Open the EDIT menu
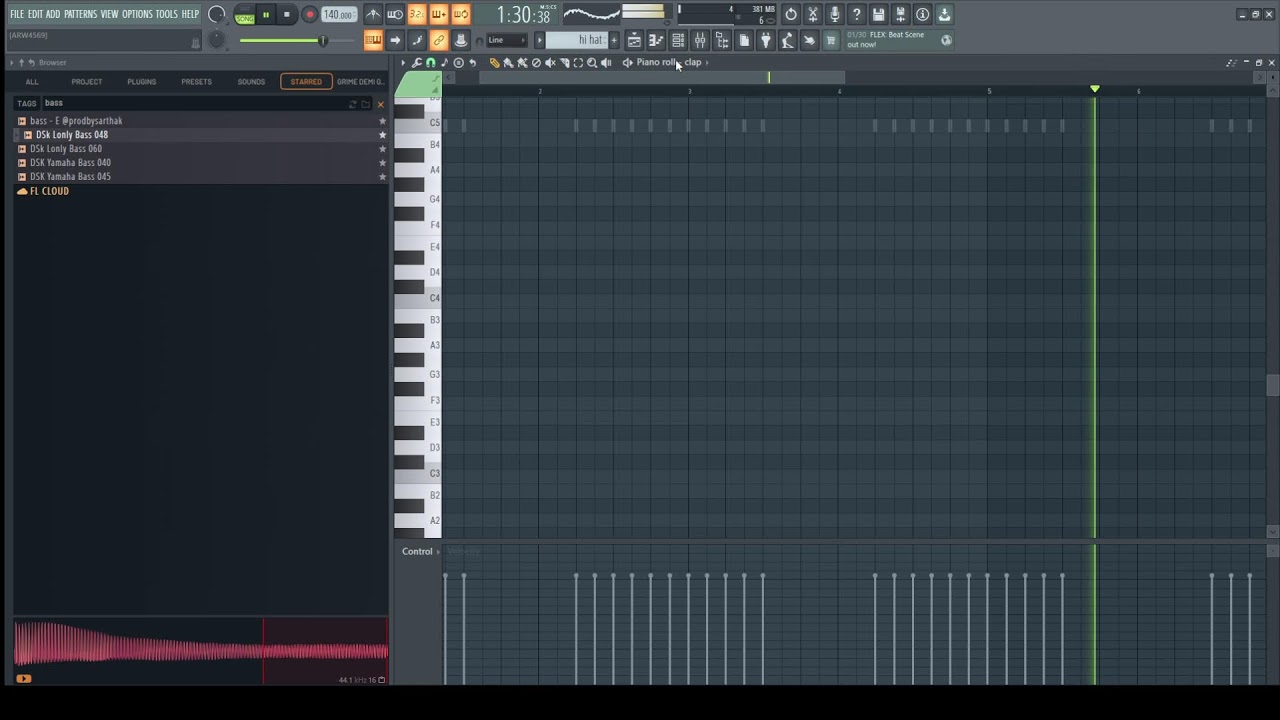Screen dimensions: 1280x720 coord(35,14)
